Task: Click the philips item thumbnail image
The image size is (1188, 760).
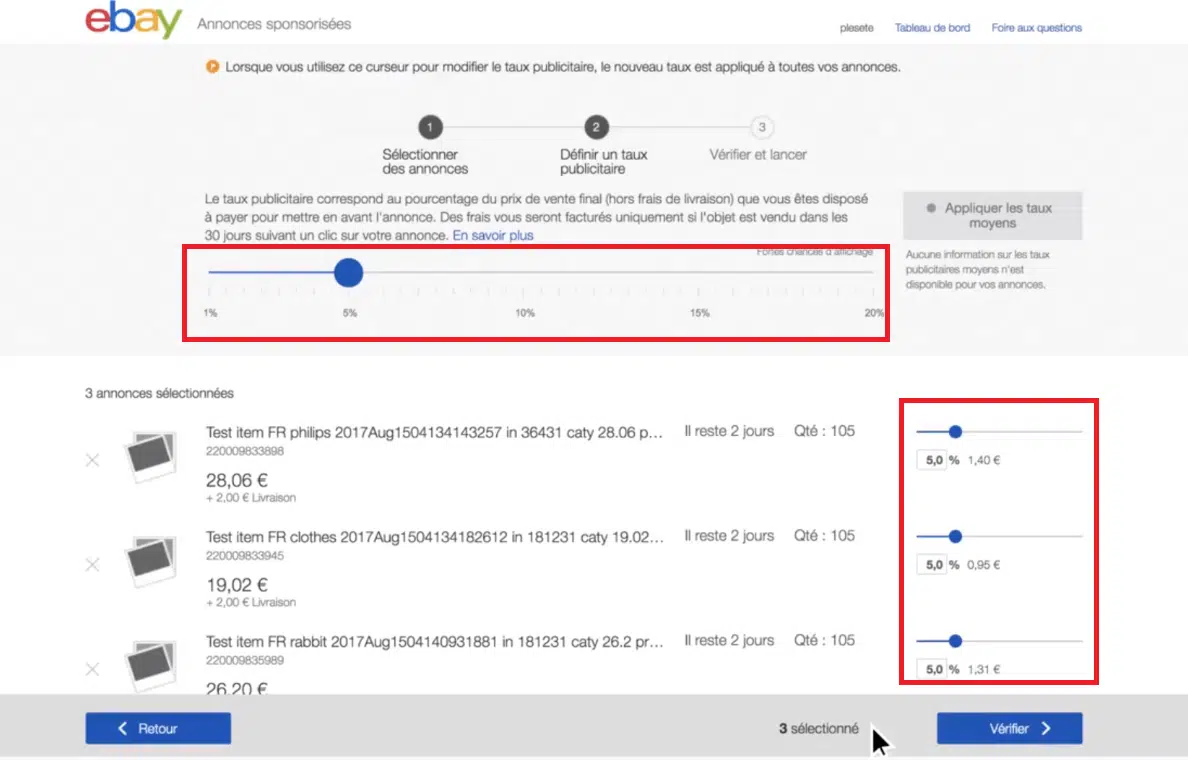Action: coord(150,457)
